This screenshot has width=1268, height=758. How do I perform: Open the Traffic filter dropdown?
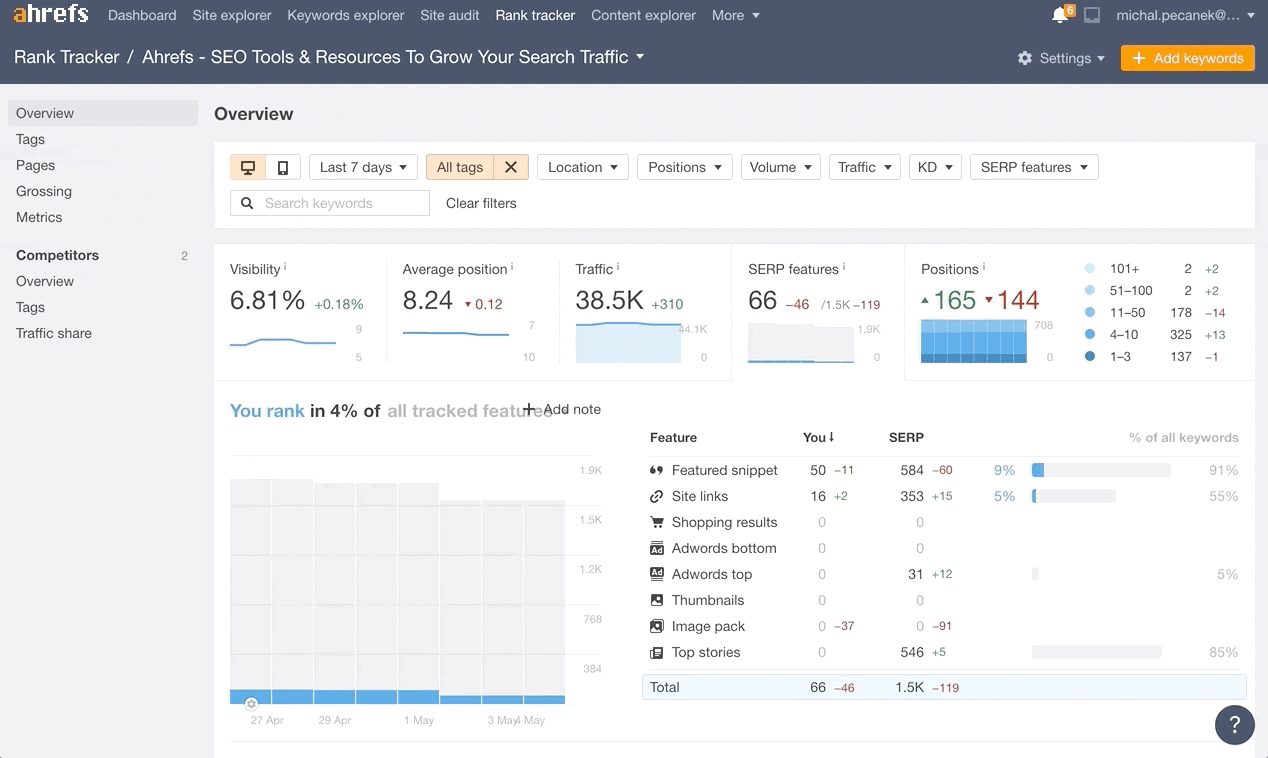[x=864, y=167]
